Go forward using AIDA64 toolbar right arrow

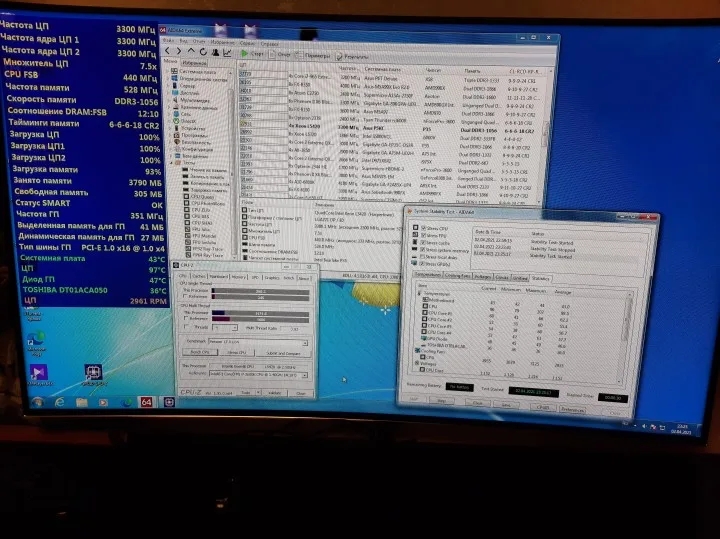click(x=179, y=51)
